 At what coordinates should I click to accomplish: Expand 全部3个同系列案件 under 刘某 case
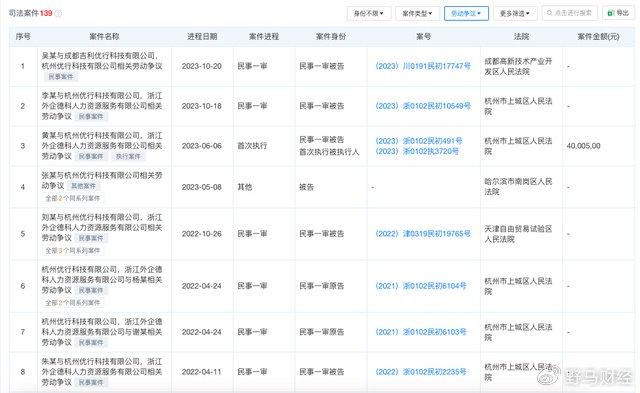(x=72, y=251)
